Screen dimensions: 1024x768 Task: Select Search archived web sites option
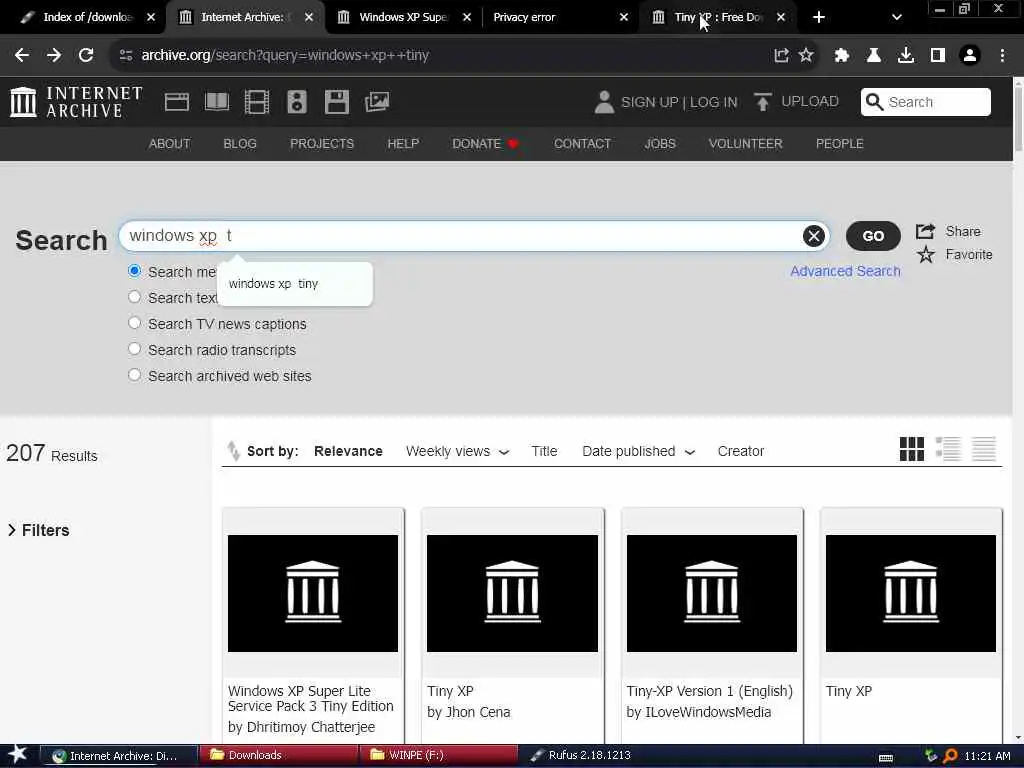pyautogui.click(x=135, y=376)
